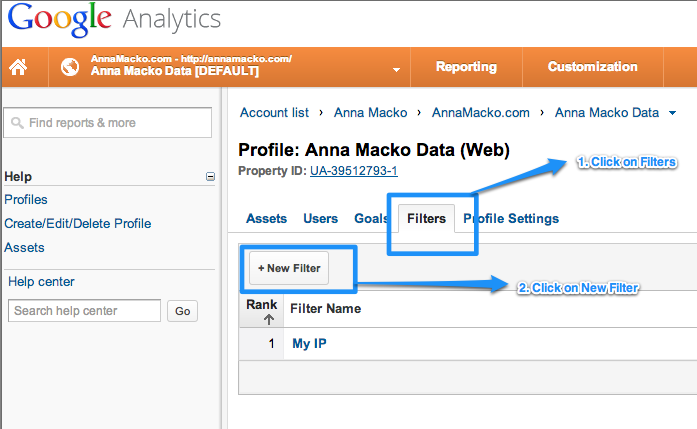697x429 pixels.
Task: Click the UA-39512793-1 property ID link
Action: click(x=354, y=171)
